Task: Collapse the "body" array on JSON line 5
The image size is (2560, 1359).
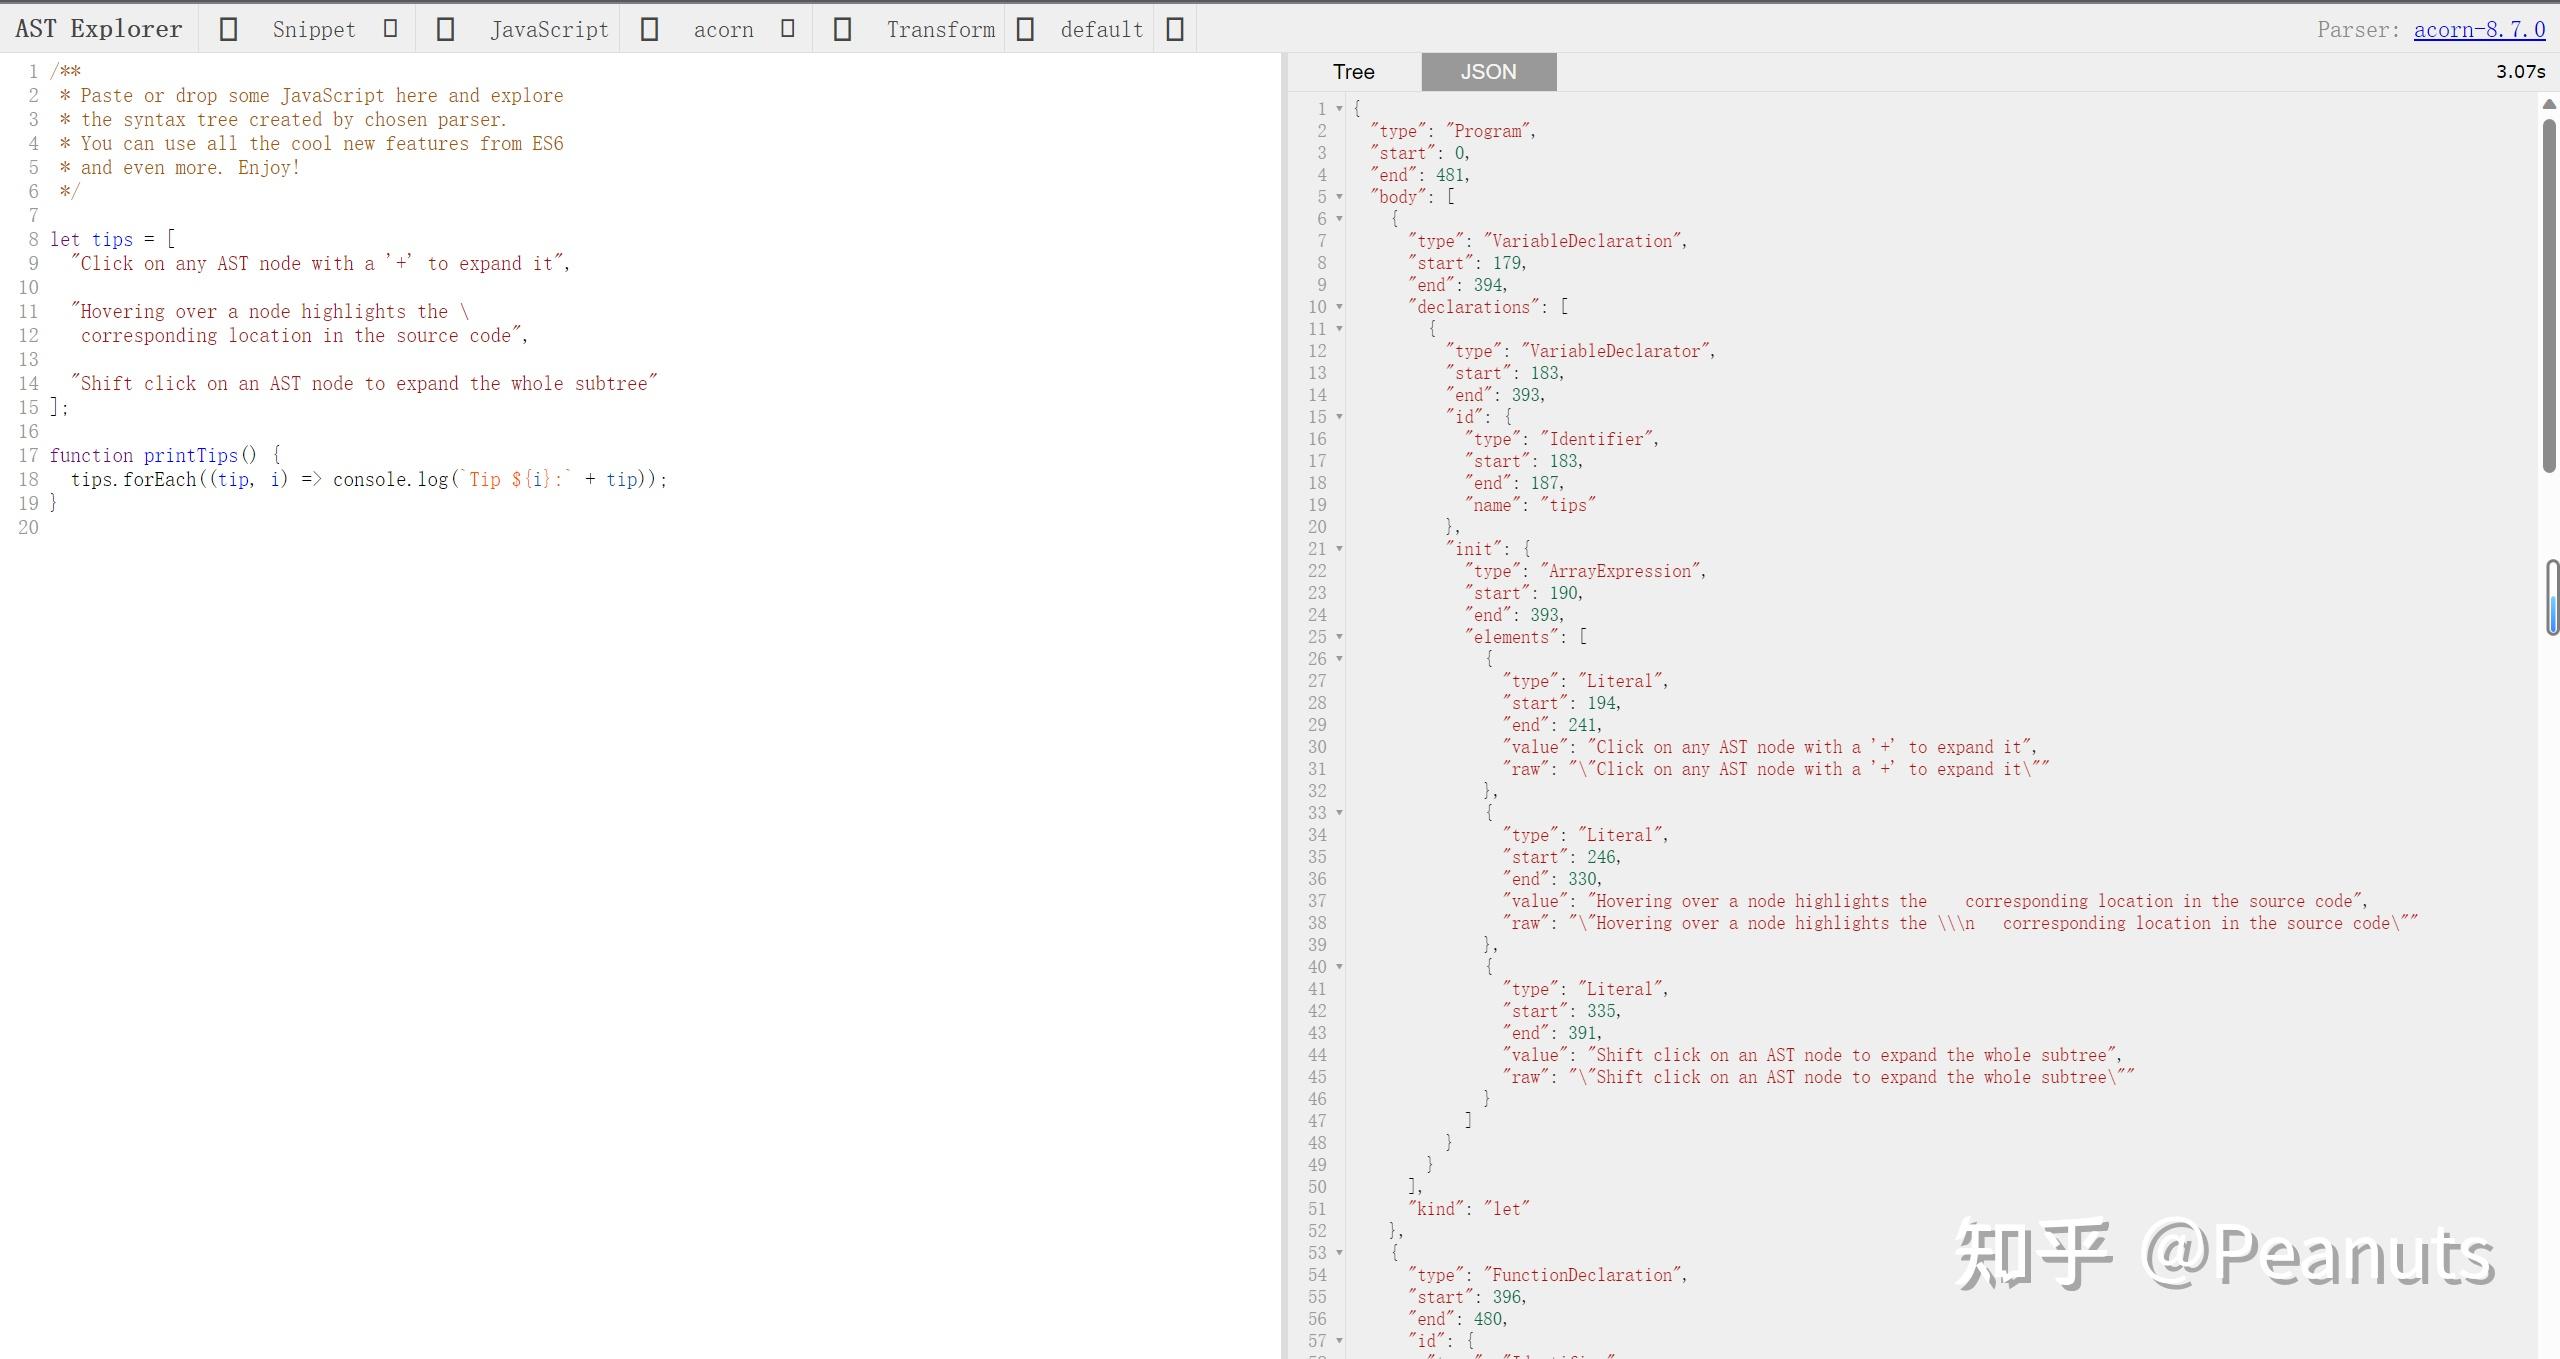Action: pyautogui.click(x=1340, y=197)
